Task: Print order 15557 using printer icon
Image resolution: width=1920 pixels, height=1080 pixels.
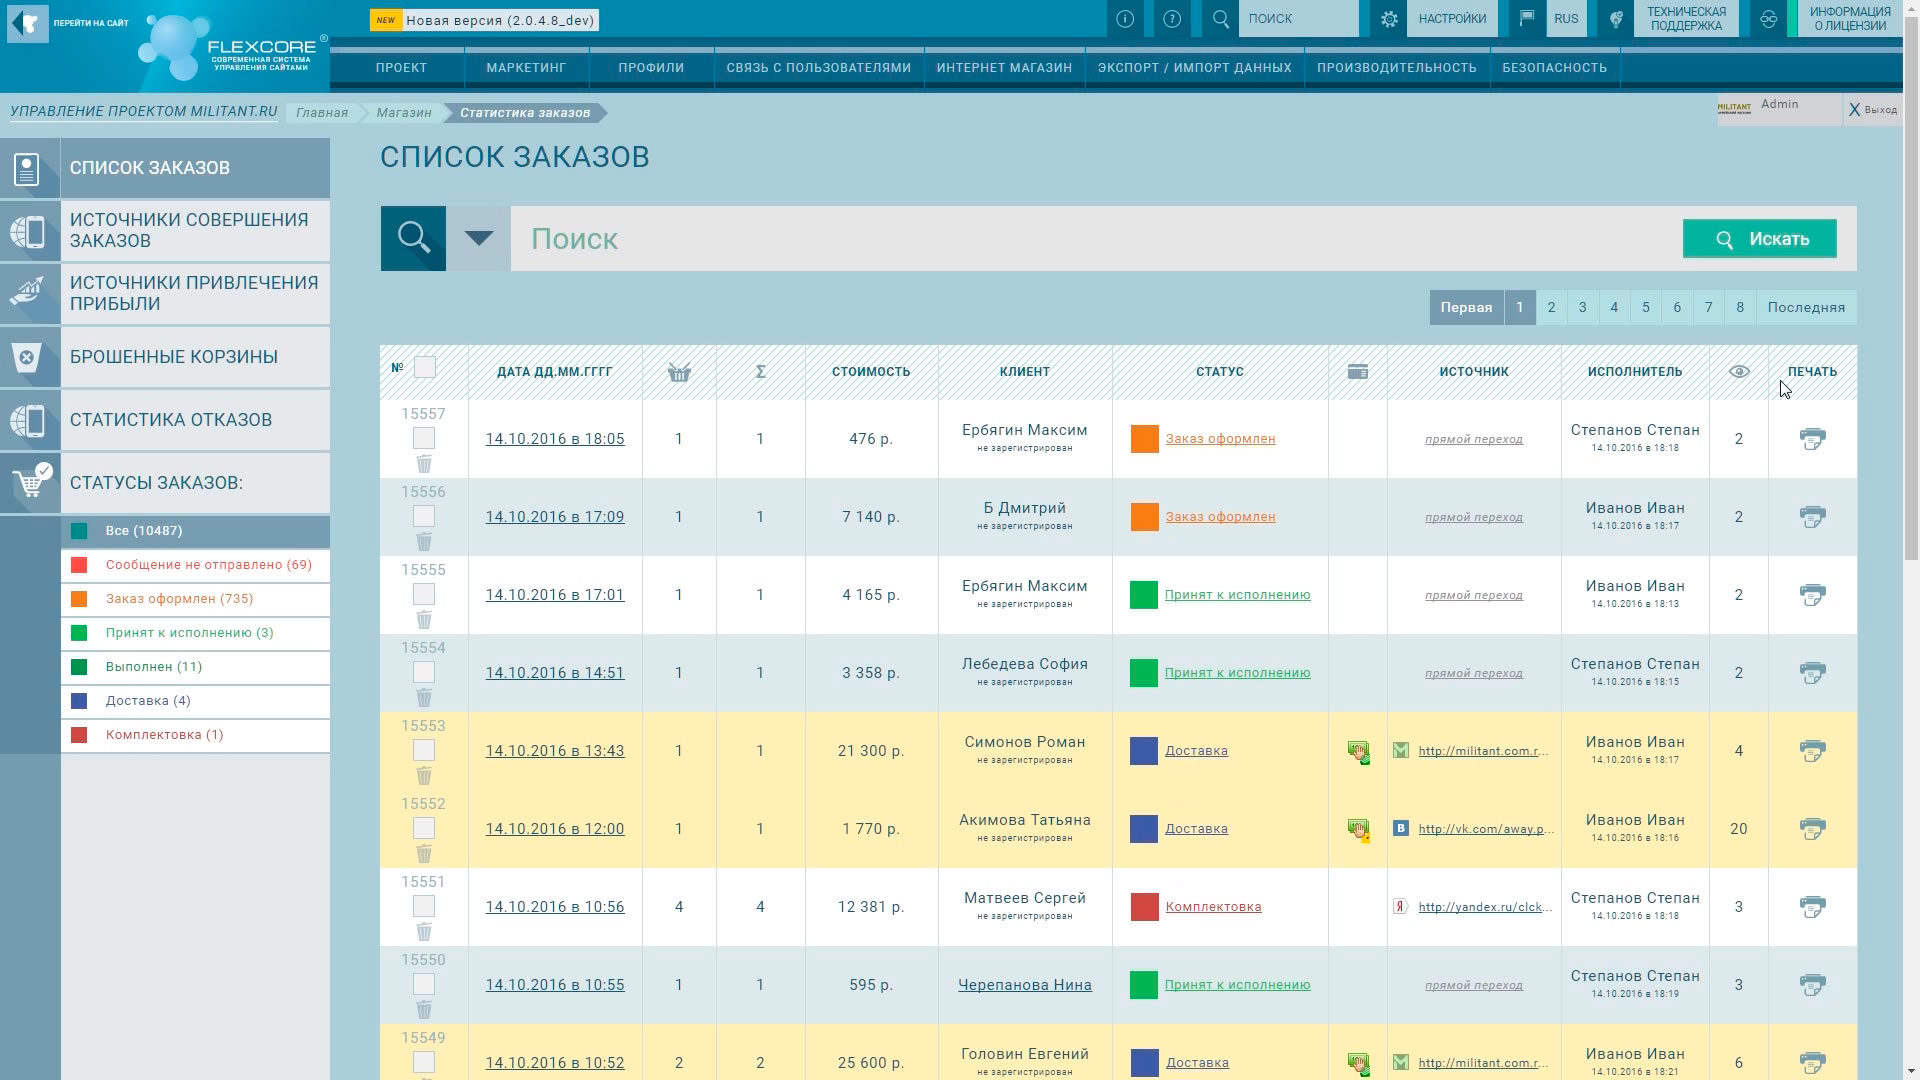Action: click(1812, 438)
